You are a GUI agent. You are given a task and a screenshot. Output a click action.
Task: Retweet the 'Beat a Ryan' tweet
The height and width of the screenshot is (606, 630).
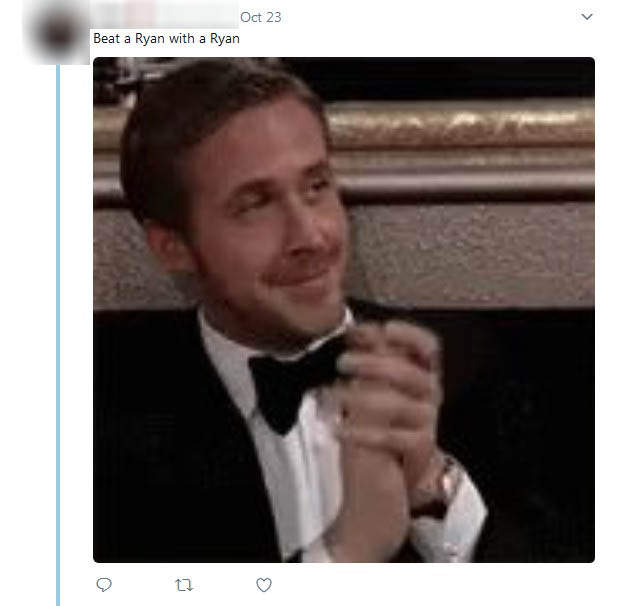point(184,585)
